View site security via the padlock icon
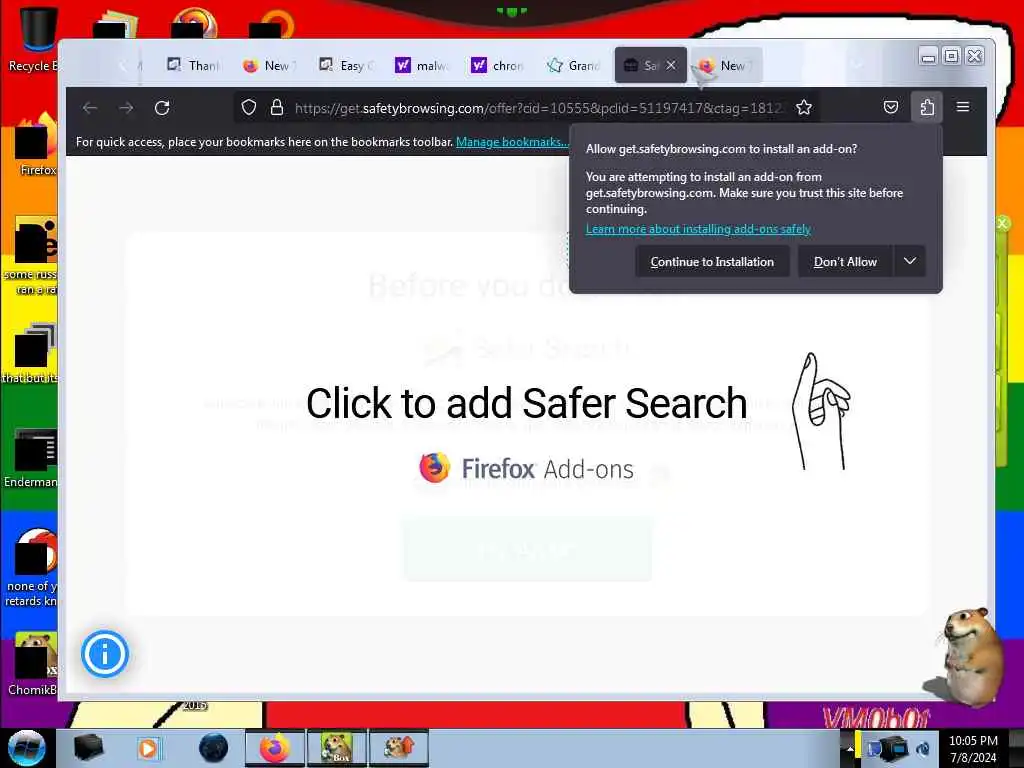Viewport: 1024px width, 768px height. pos(277,107)
